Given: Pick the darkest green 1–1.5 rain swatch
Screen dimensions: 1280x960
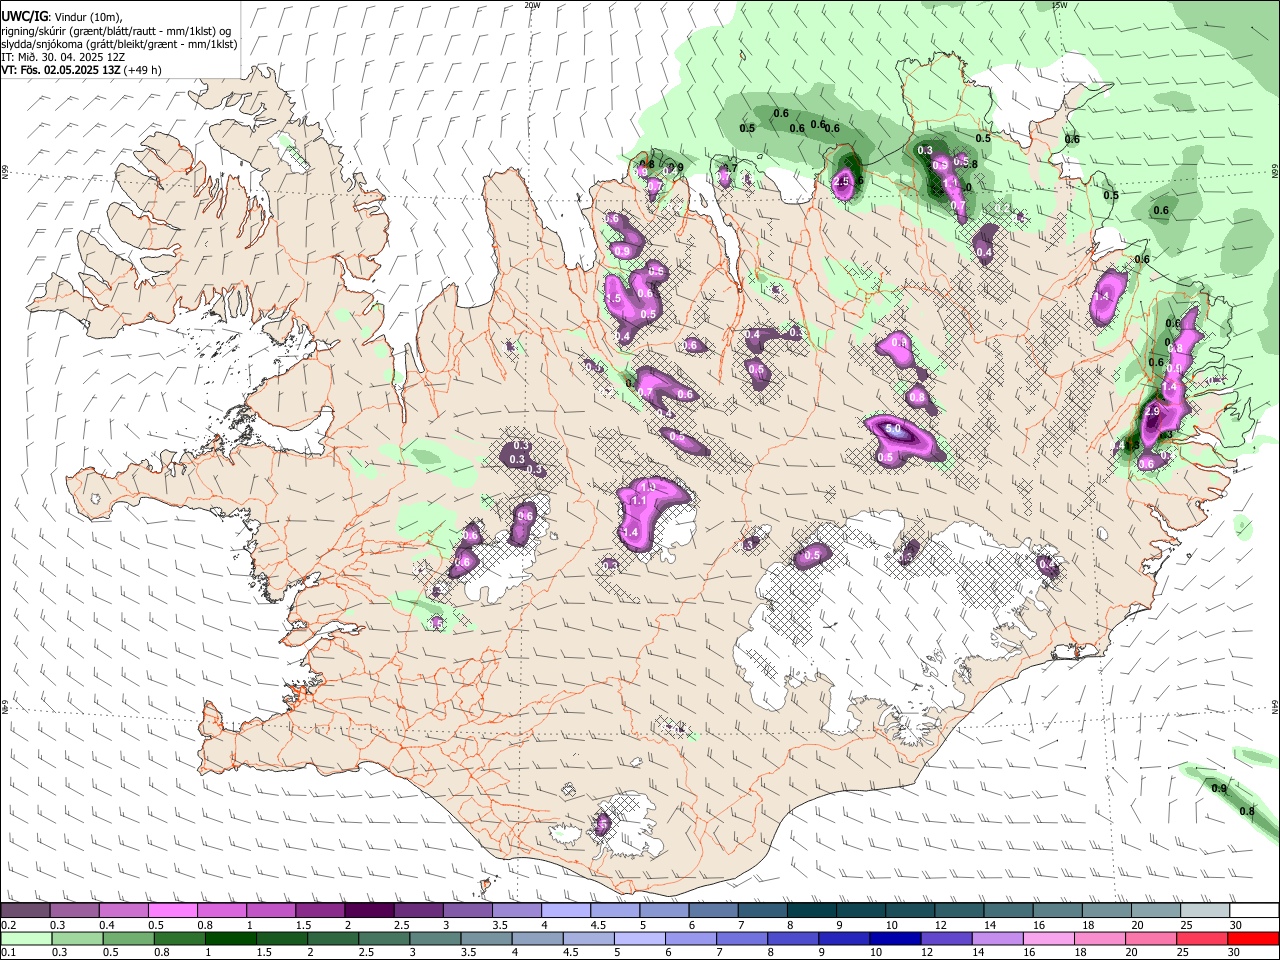Looking at the screenshot, I should click(231, 939).
